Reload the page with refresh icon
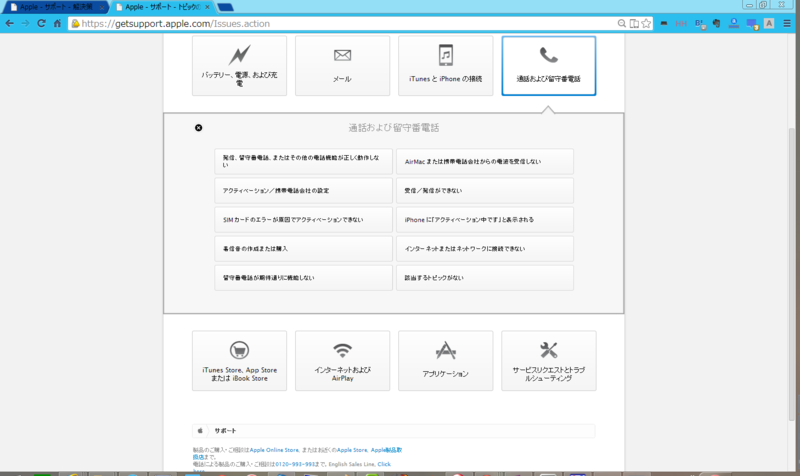Viewport: 800px width, 476px height. (x=41, y=23)
